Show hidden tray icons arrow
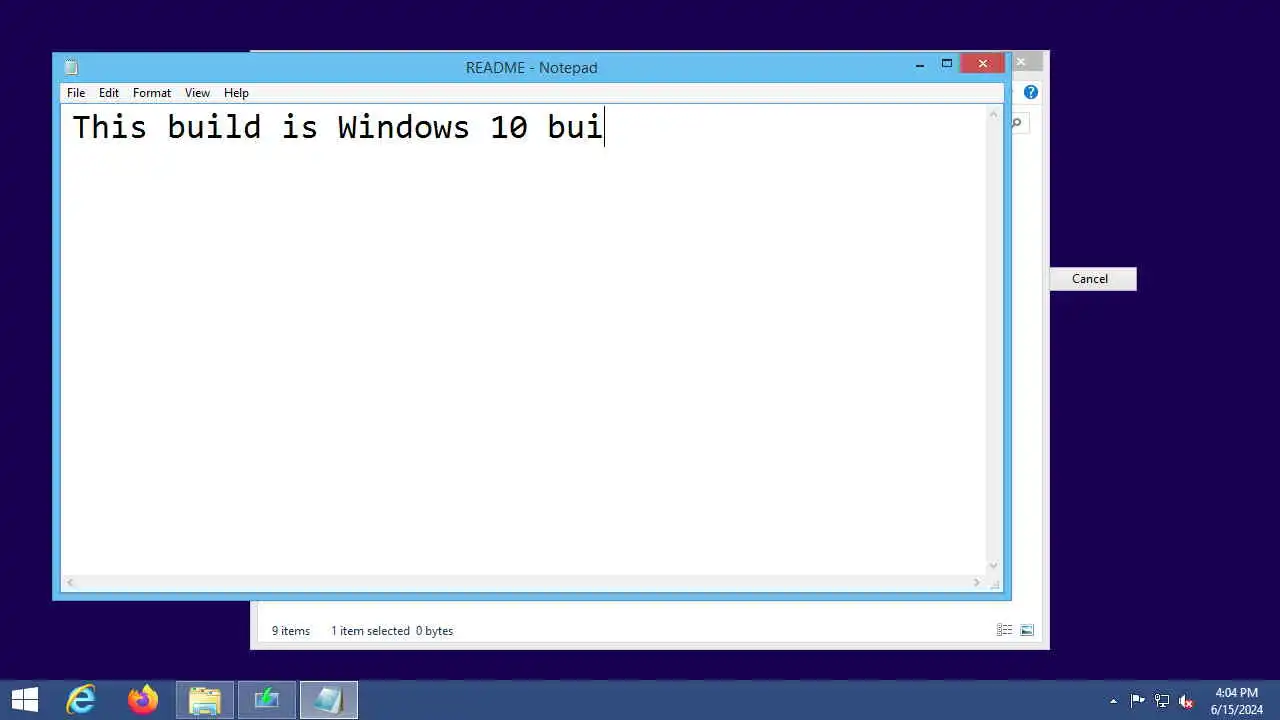 pos(1114,701)
